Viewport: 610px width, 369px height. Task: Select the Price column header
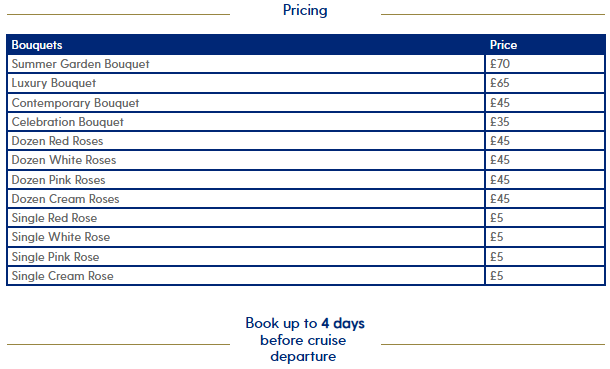click(x=503, y=45)
